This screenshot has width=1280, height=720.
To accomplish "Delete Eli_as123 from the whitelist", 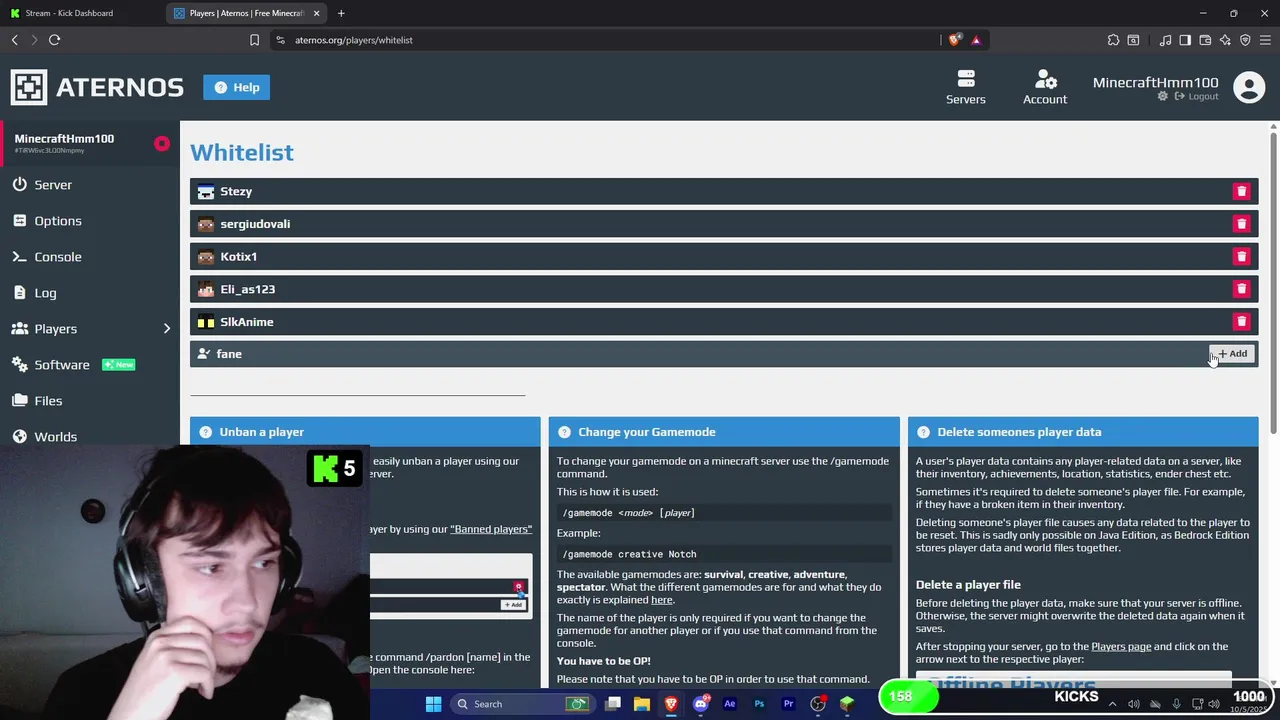I will coord(1241,289).
